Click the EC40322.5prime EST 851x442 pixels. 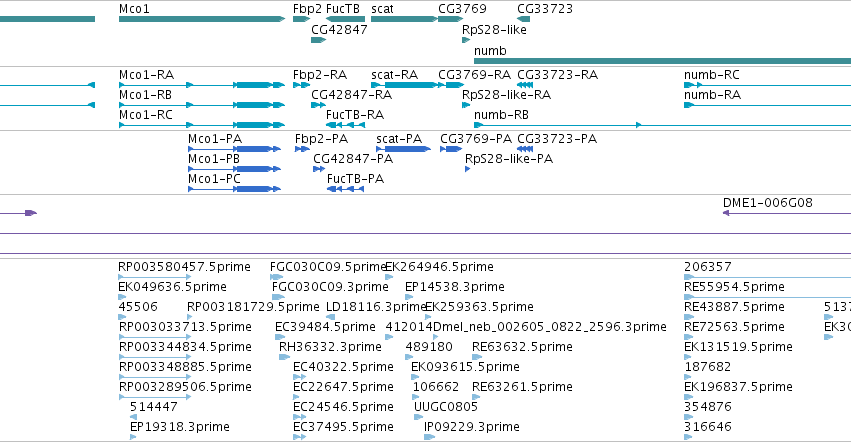(x=344, y=367)
